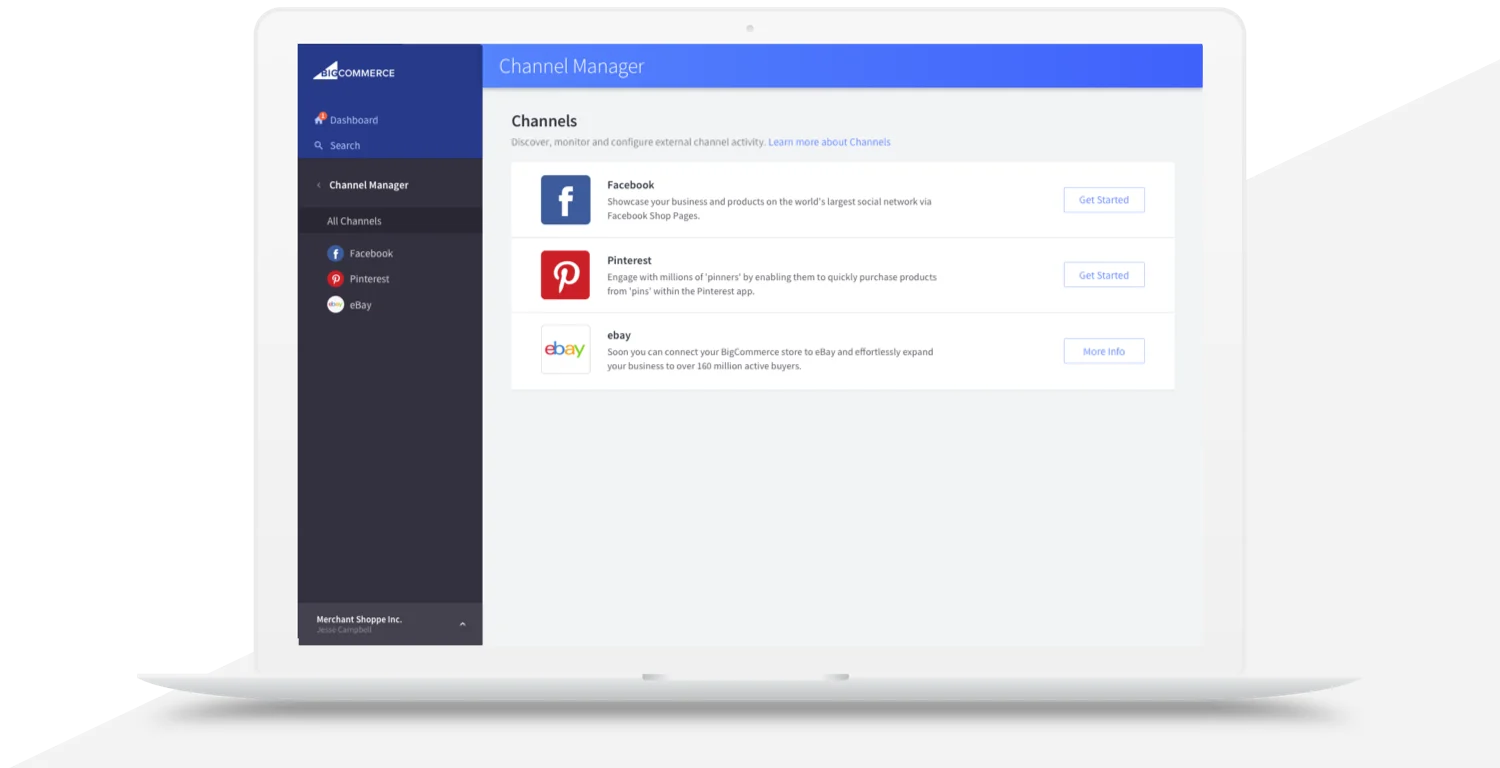Click the ebay 160 million buyers description

click(x=770, y=359)
